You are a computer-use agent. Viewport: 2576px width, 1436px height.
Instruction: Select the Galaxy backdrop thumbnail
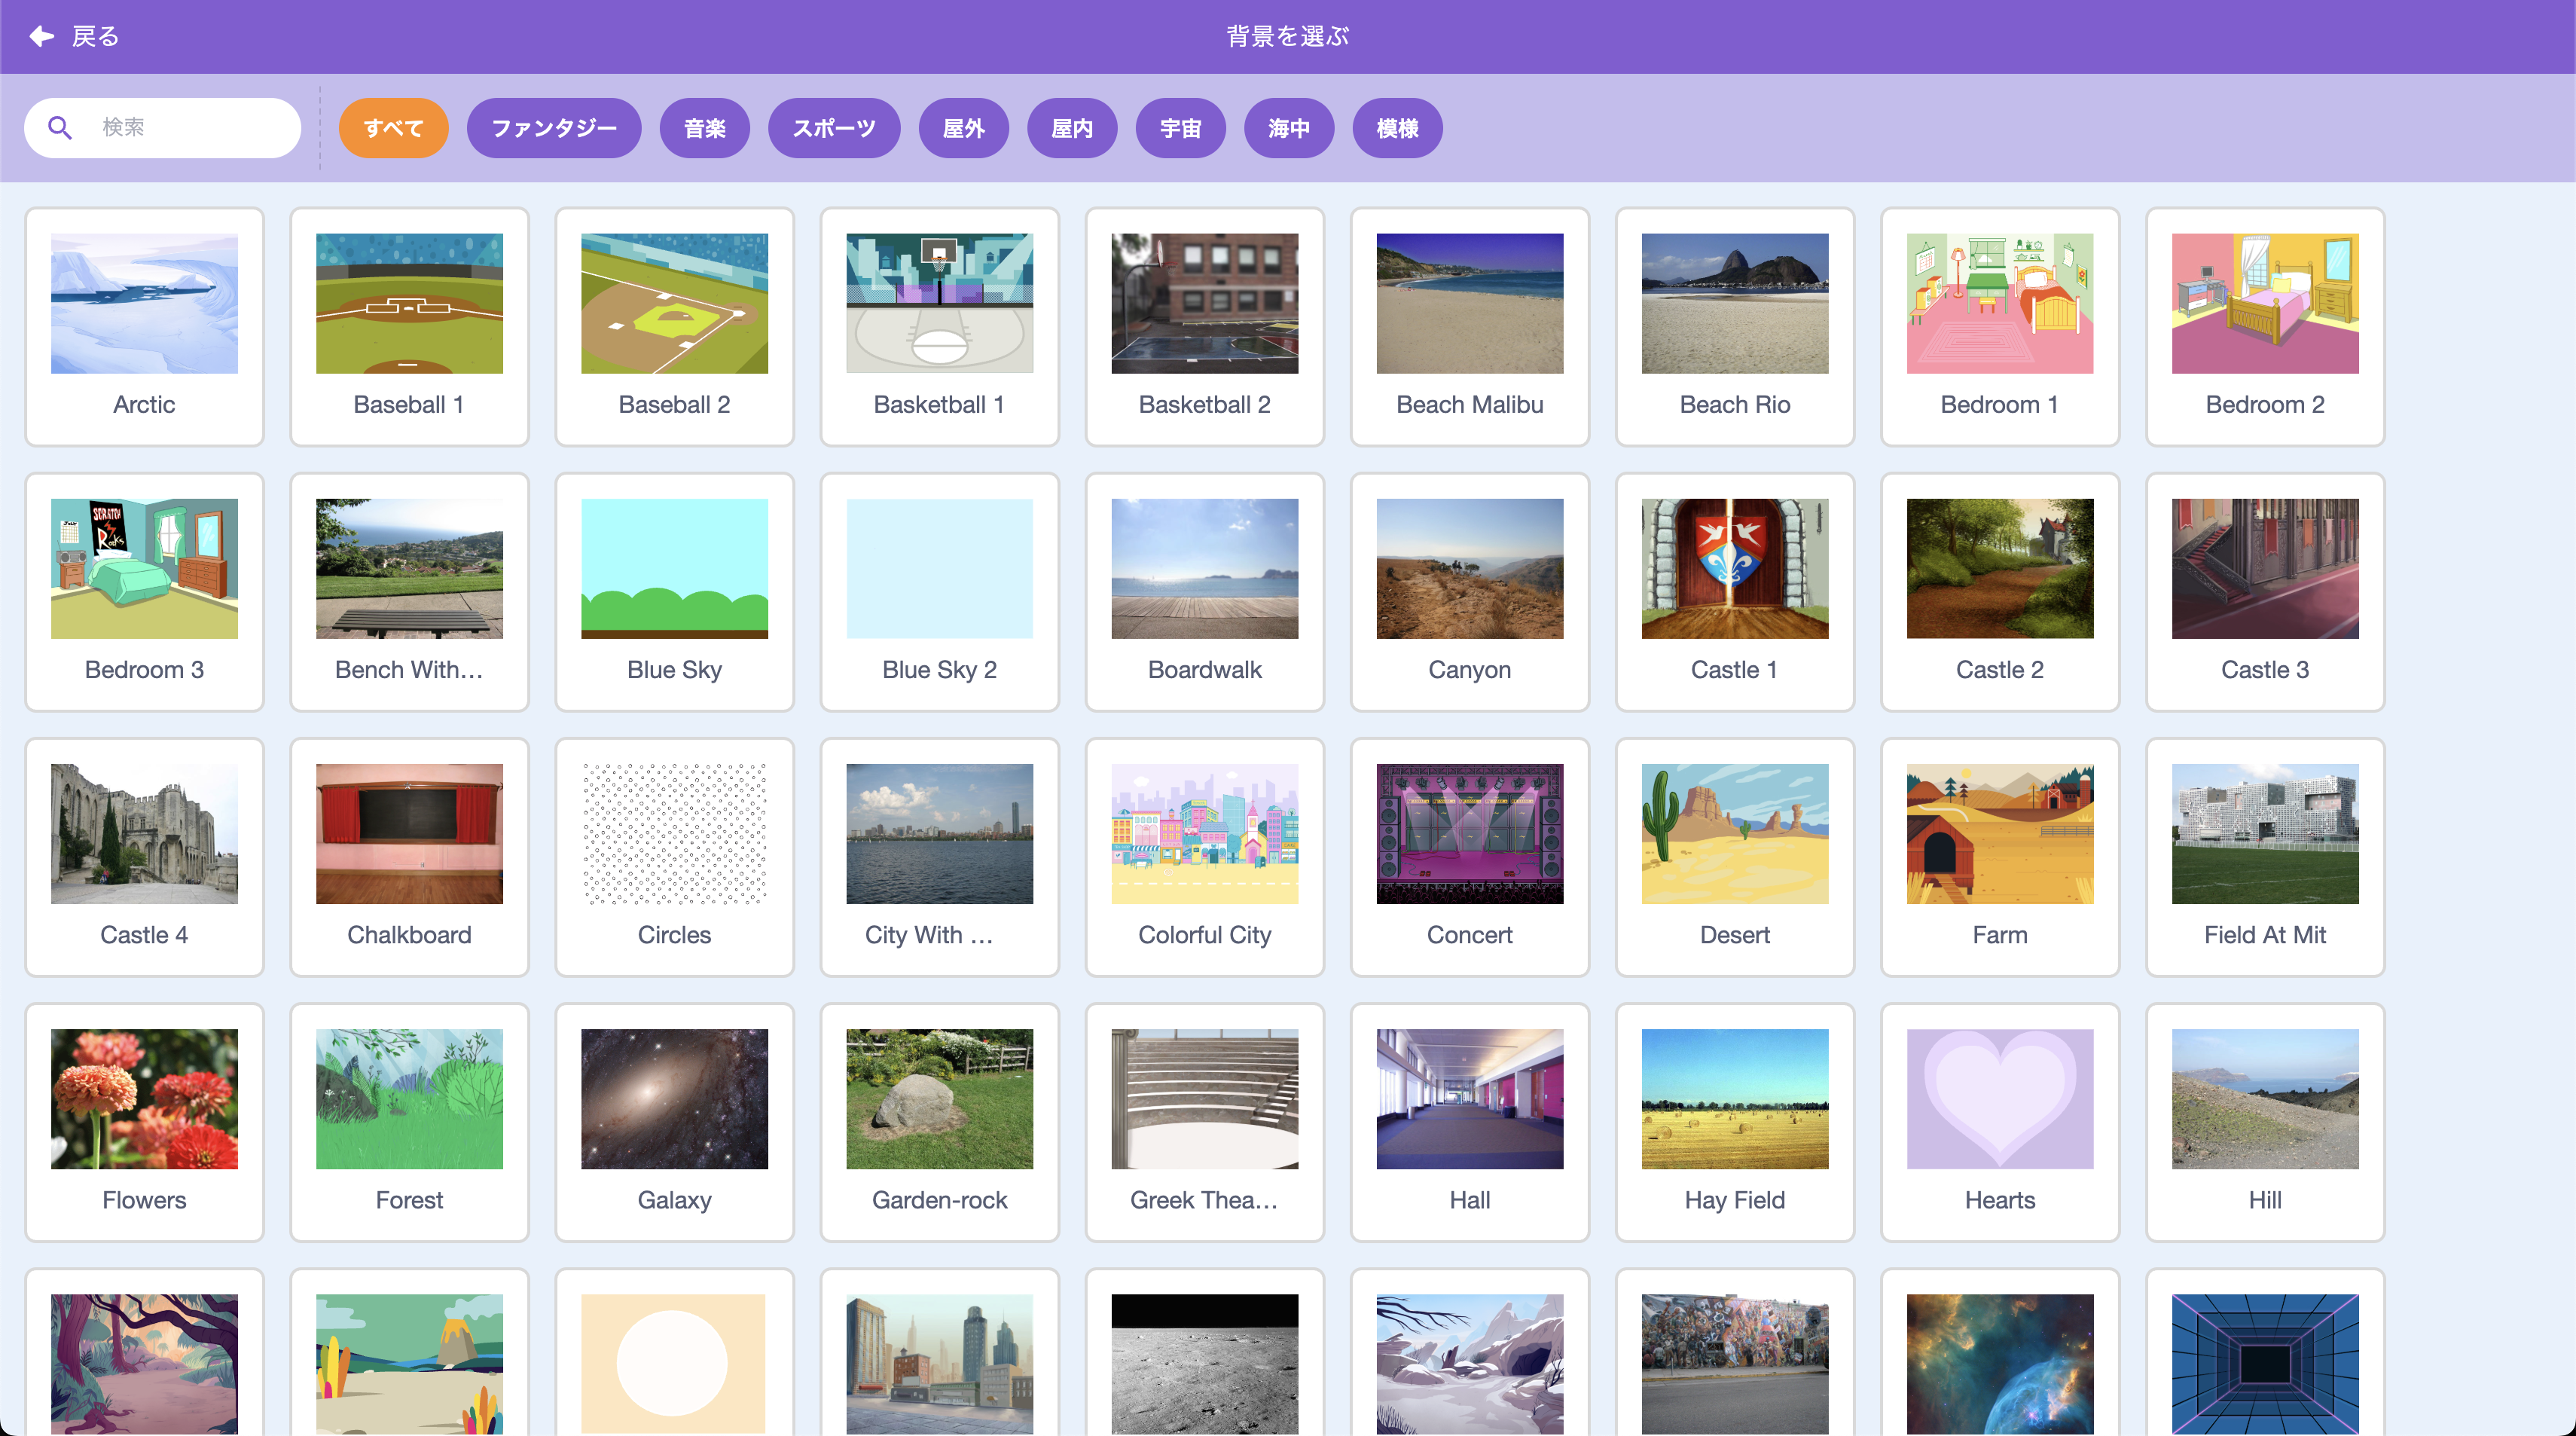tap(674, 1098)
